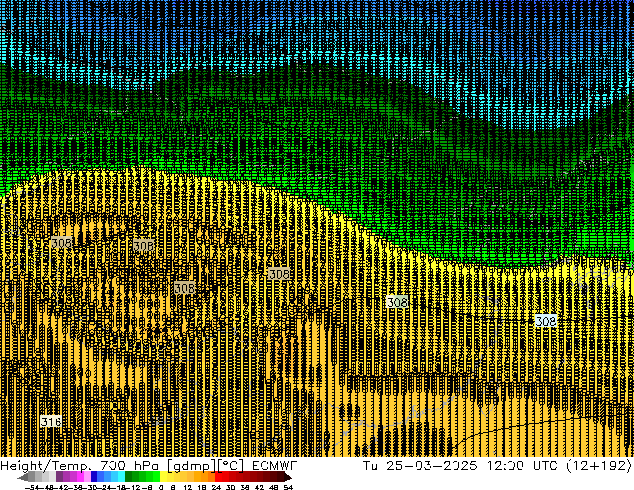Click the 308 label with pale green background
Image resolution: width=634 pixels, height=490 pixels.
click(x=397, y=302)
